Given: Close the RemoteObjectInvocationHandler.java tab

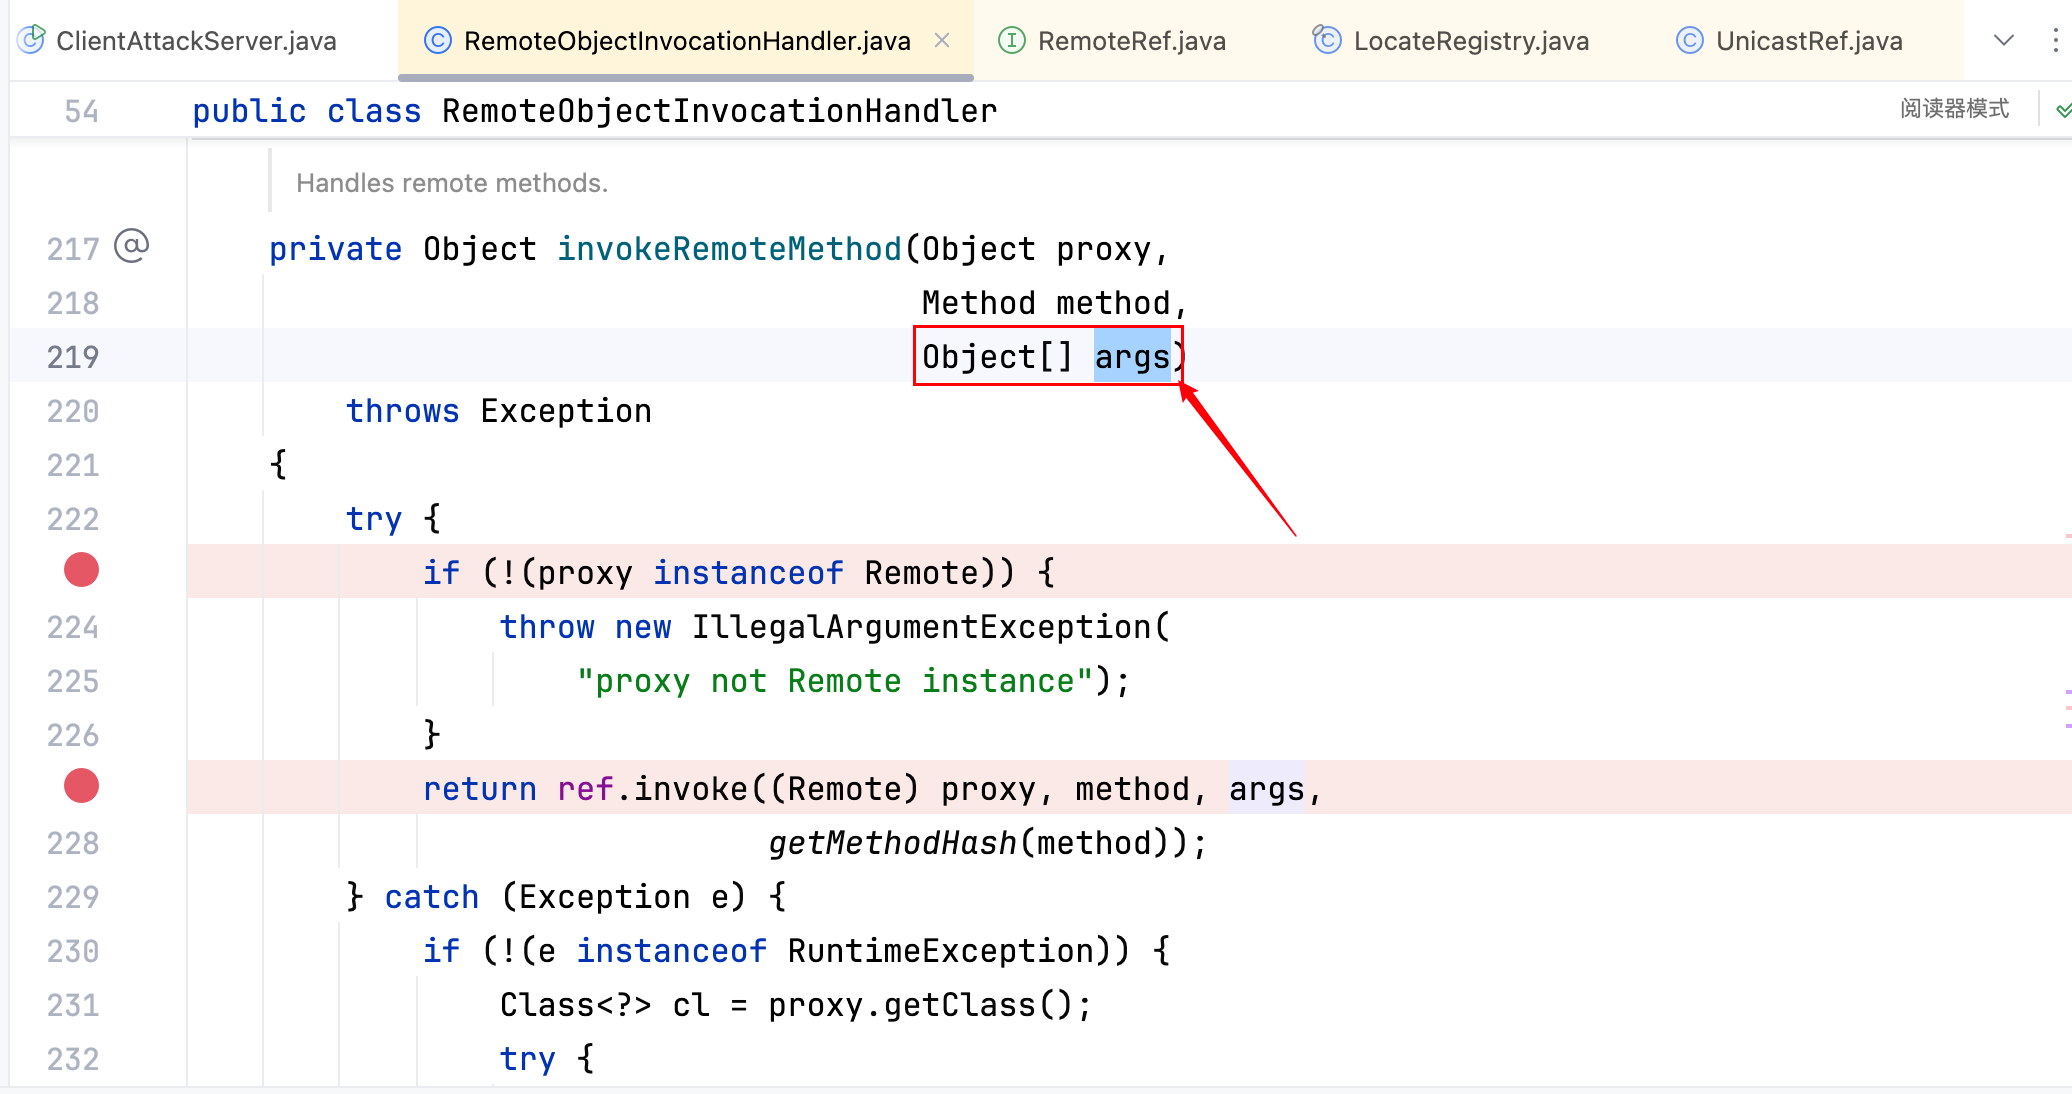Looking at the screenshot, I should click(941, 40).
